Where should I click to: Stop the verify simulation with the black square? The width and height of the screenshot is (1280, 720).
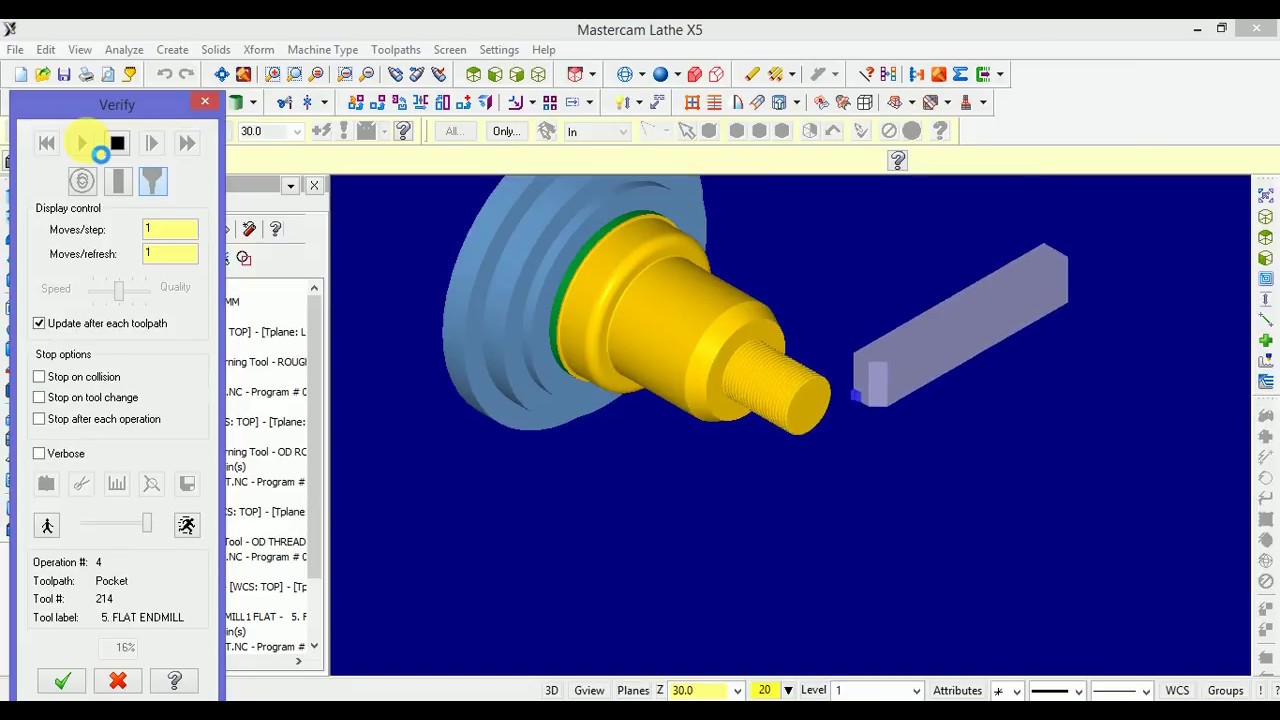[x=117, y=144]
